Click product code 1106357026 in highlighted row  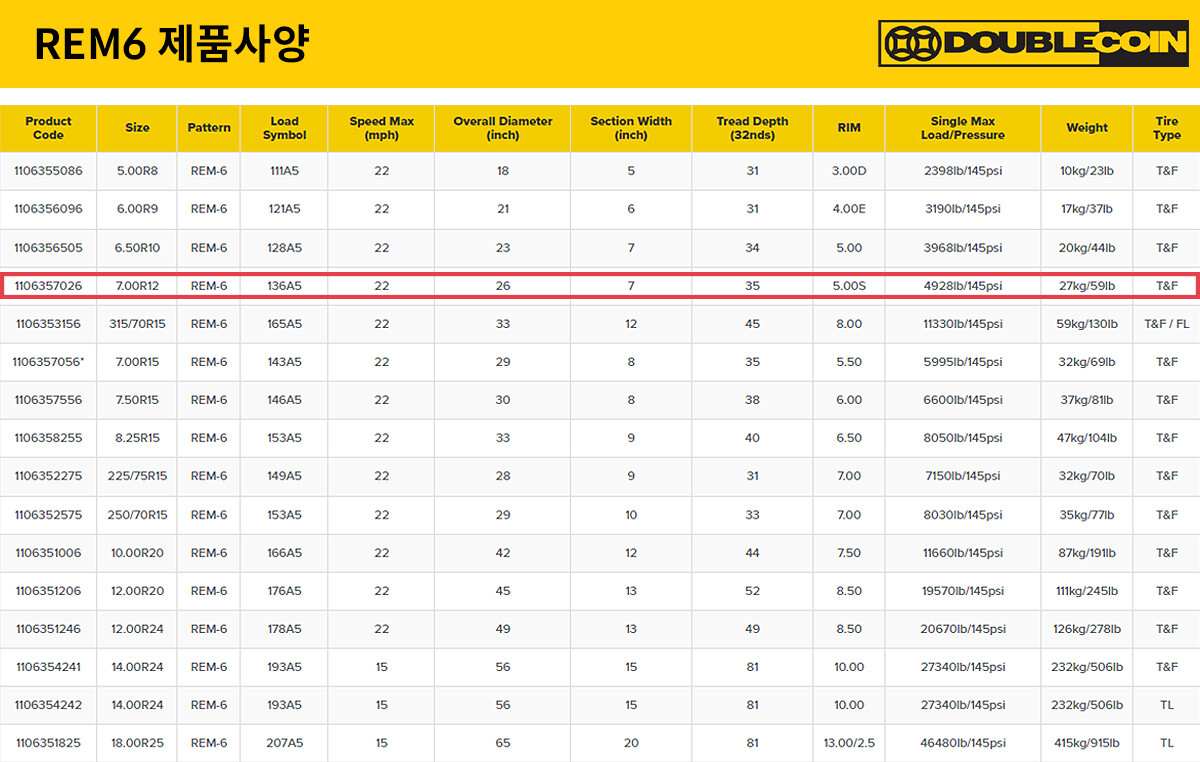point(48,286)
